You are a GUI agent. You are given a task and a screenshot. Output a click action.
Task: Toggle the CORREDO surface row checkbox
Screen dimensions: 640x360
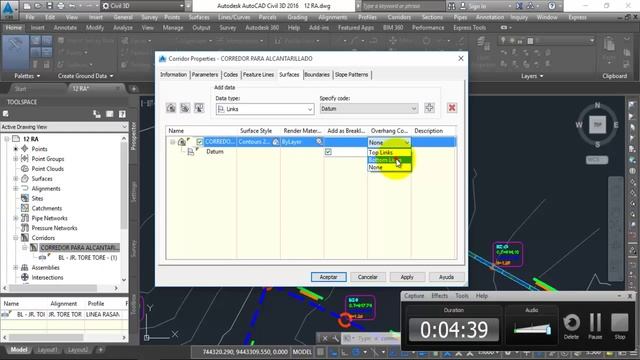click(x=199, y=142)
